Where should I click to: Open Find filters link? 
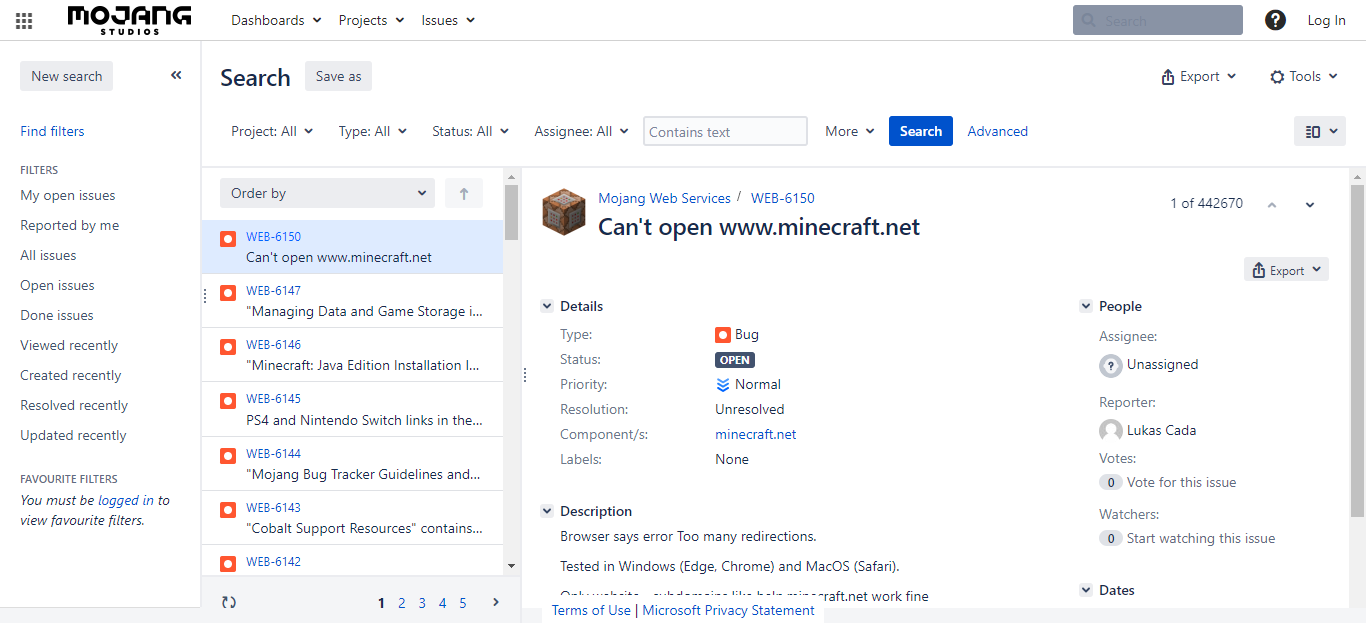[52, 131]
